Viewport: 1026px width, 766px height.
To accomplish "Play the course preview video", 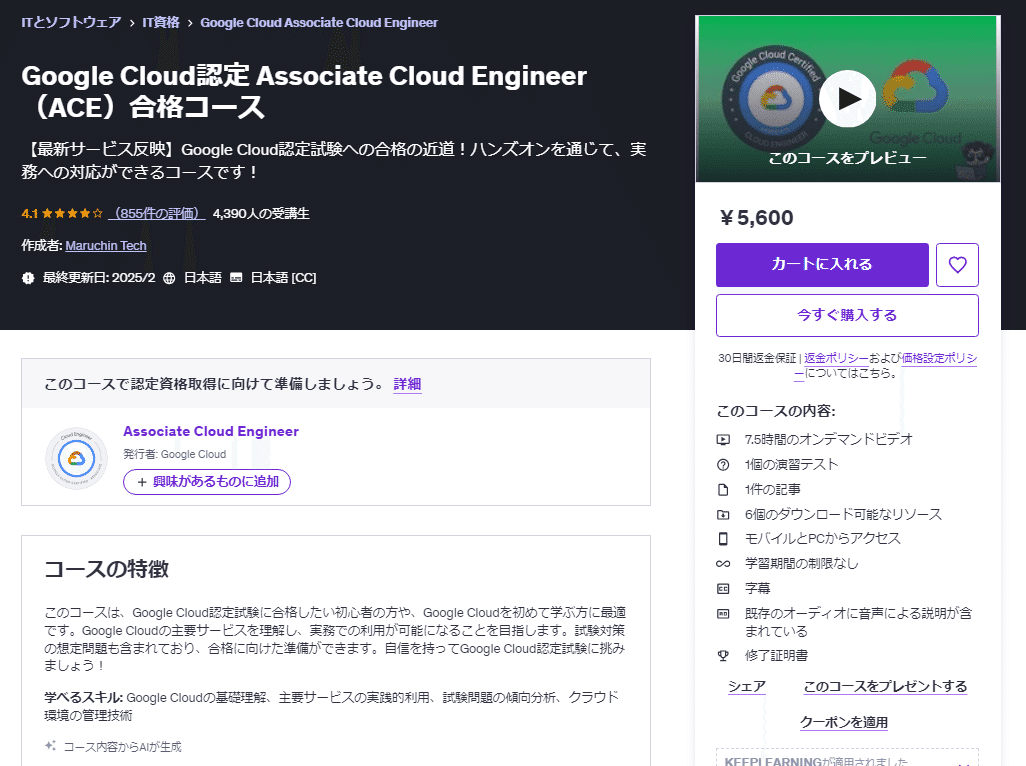I will pyautogui.click(x=847, y=99).
